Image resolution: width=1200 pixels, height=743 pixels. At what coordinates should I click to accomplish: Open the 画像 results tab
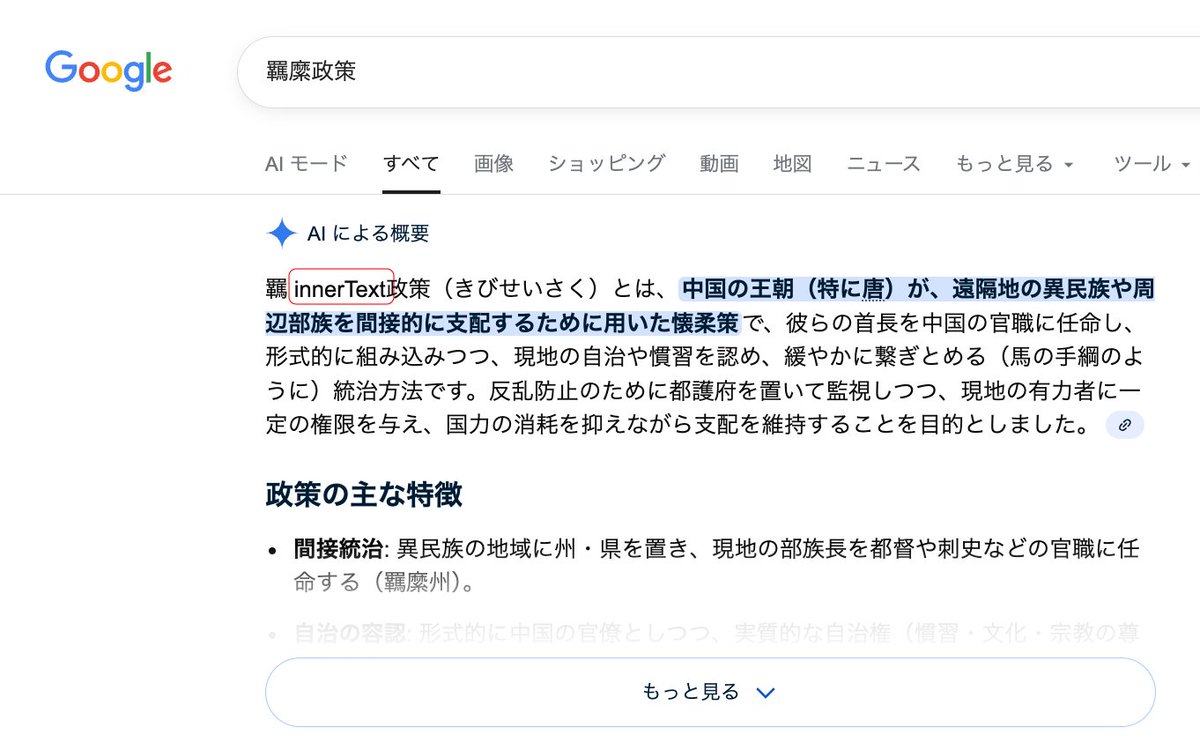(494, 164)
